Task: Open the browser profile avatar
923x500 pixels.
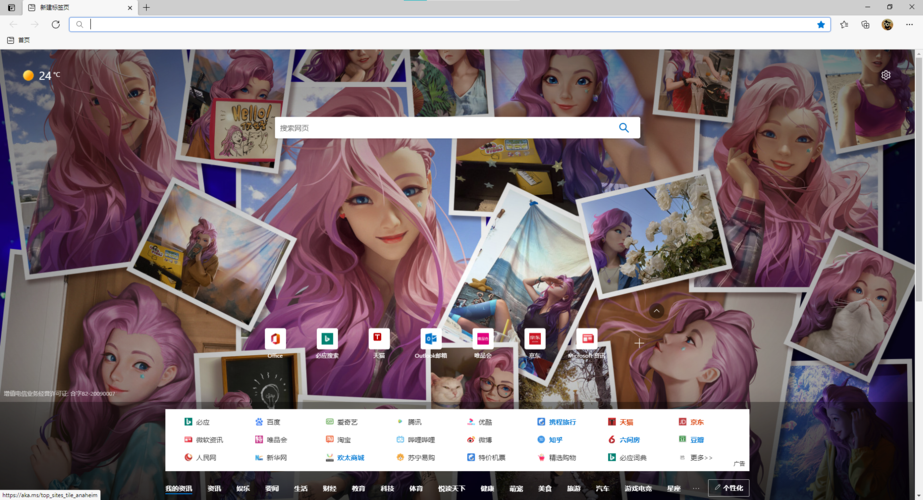Action: click(x=887, y=24)
